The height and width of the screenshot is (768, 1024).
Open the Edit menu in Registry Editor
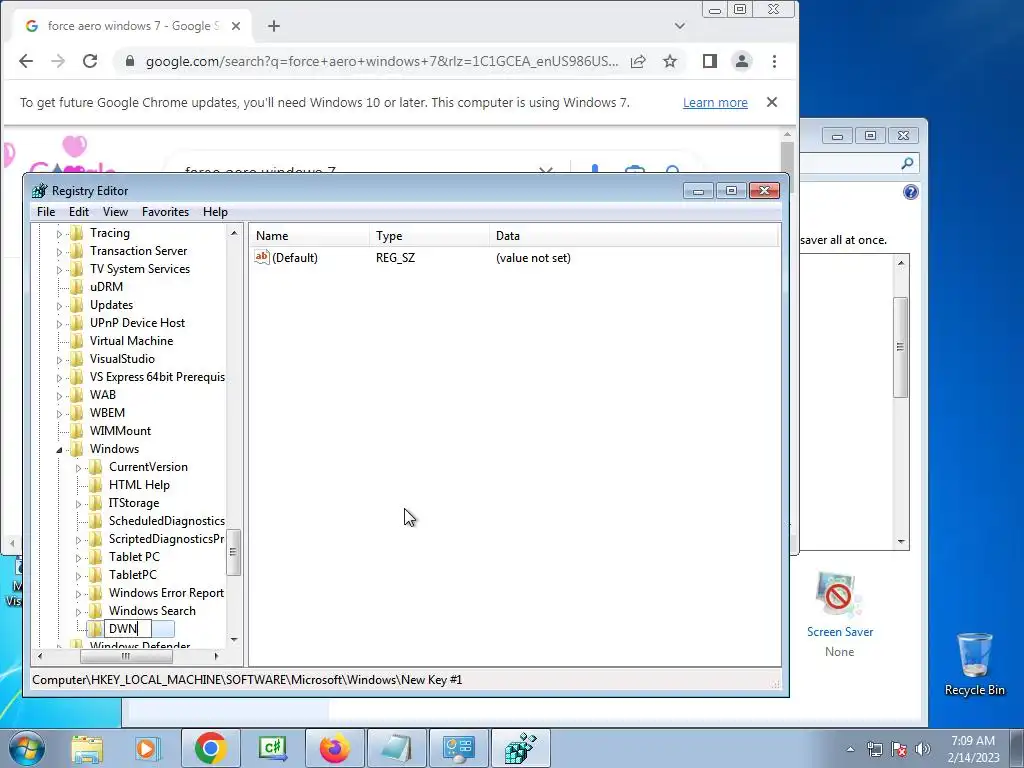(78, 212)
